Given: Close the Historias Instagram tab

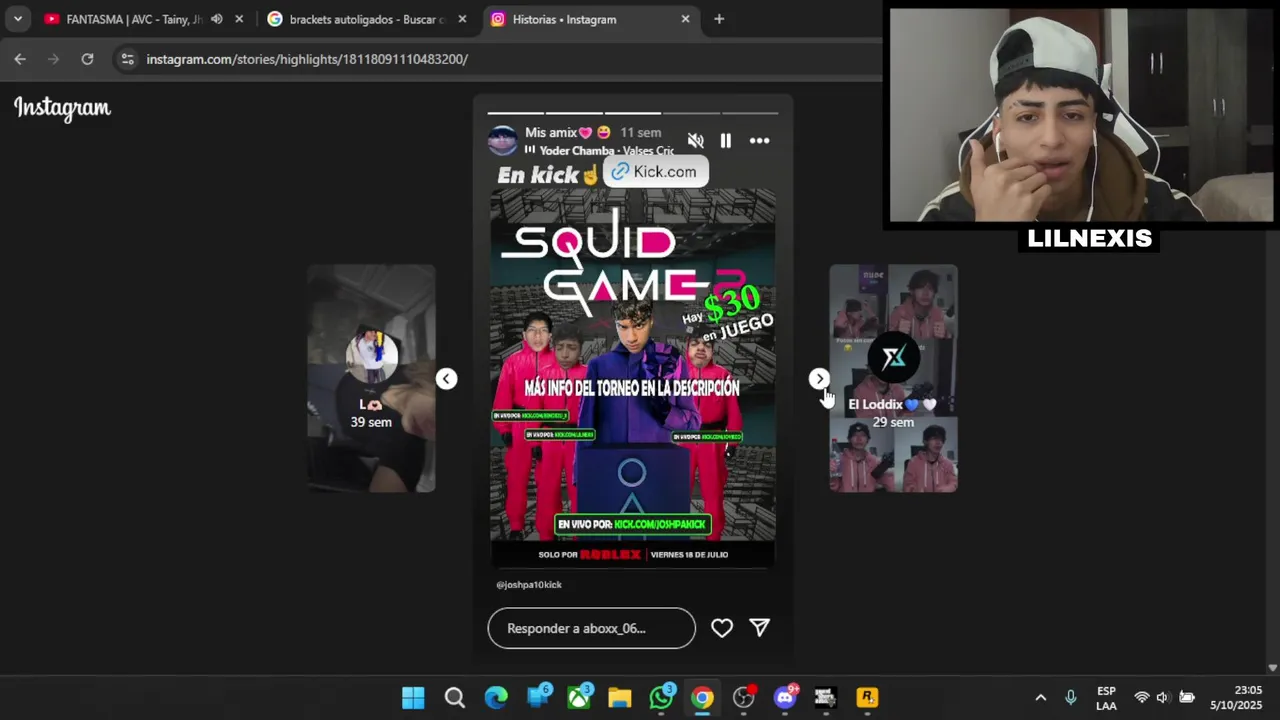Looking at the screenshot, I should point(685,19).
